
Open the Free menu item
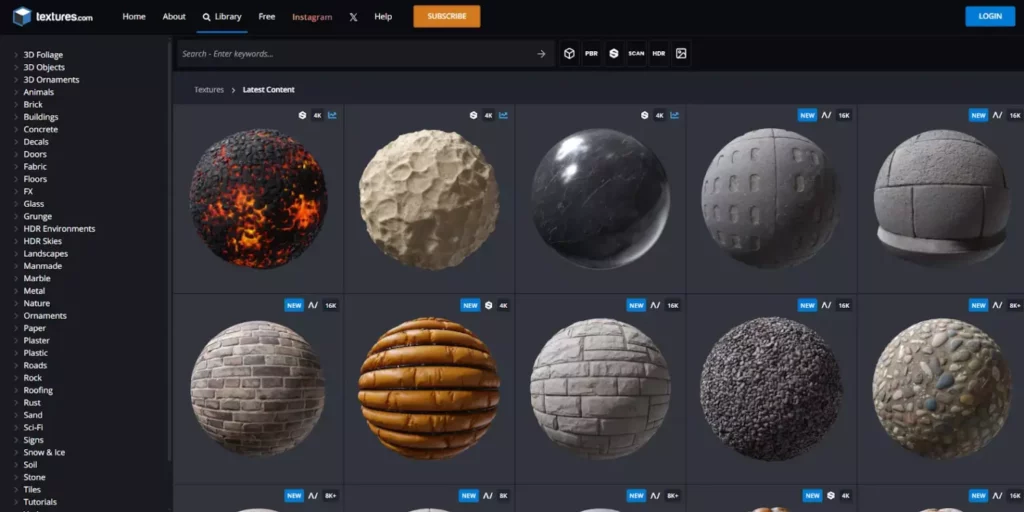click(x=267, y=17)
